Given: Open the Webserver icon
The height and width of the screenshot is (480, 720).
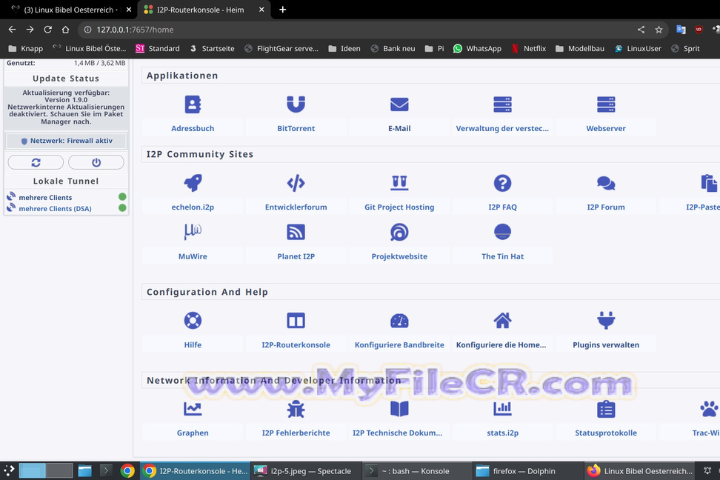Looking at the screenshot, I should point(606,105).
